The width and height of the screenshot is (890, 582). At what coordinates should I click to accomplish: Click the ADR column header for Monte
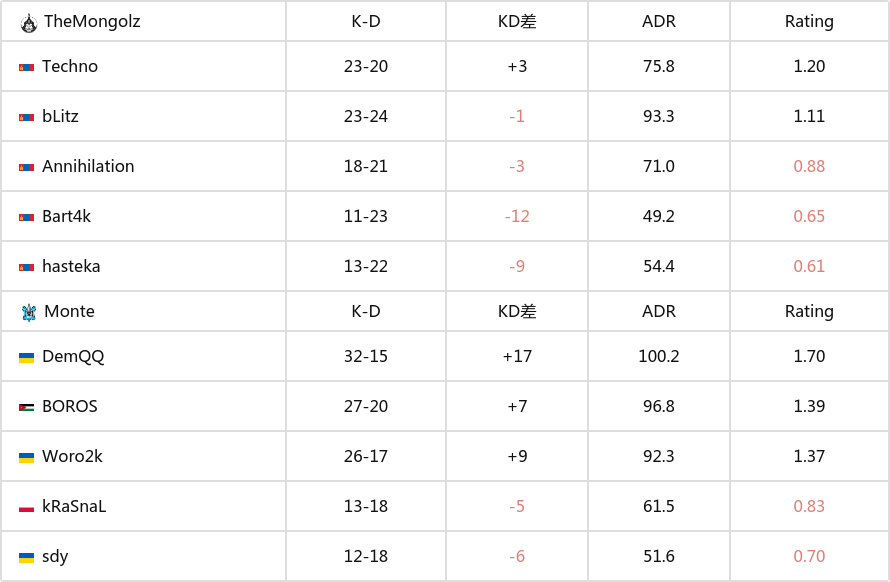[658, 312]
